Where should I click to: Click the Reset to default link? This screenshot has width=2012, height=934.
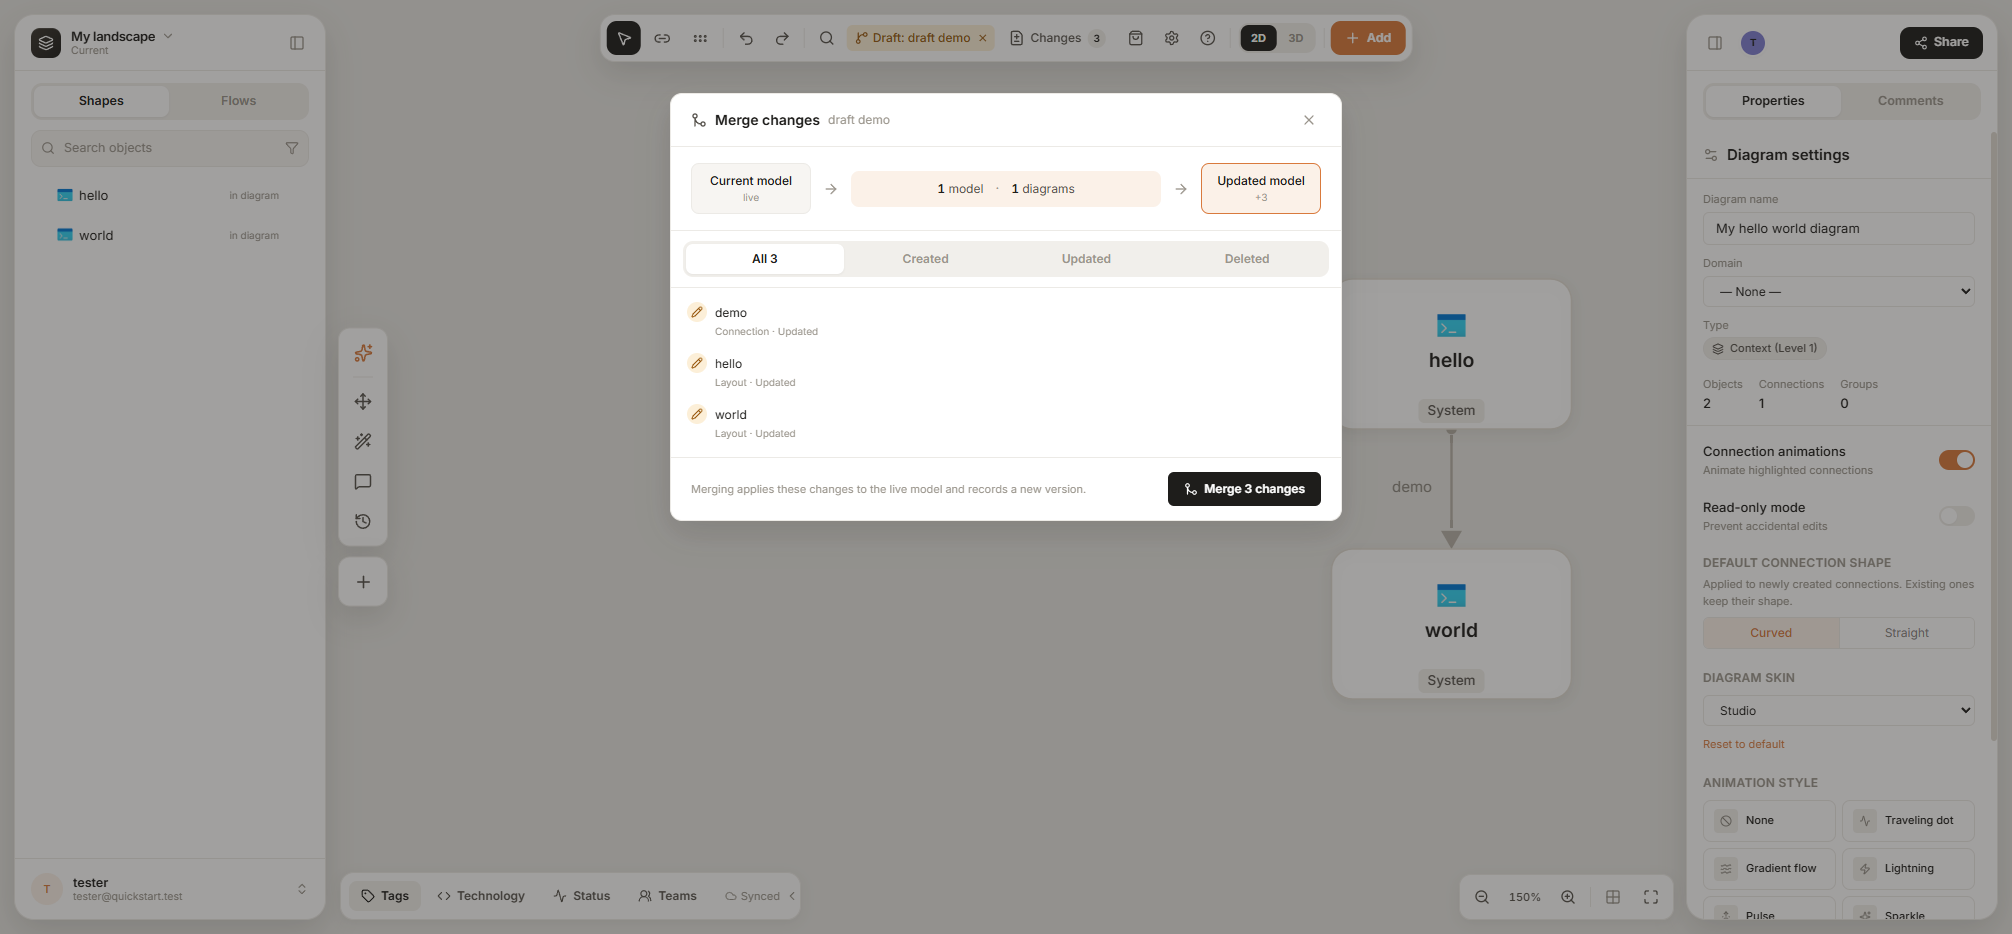tap(1743, 744)
